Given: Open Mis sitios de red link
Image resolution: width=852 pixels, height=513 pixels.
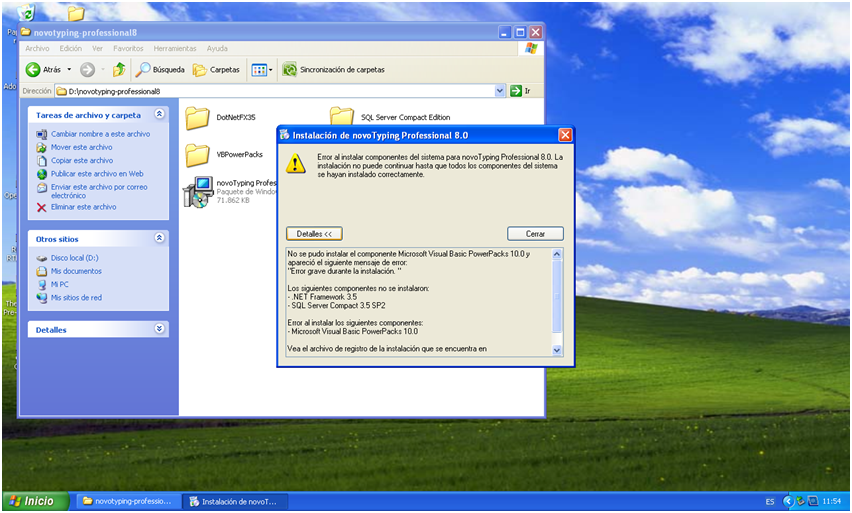Looking at the screenshot, I should tap(76, 298).
